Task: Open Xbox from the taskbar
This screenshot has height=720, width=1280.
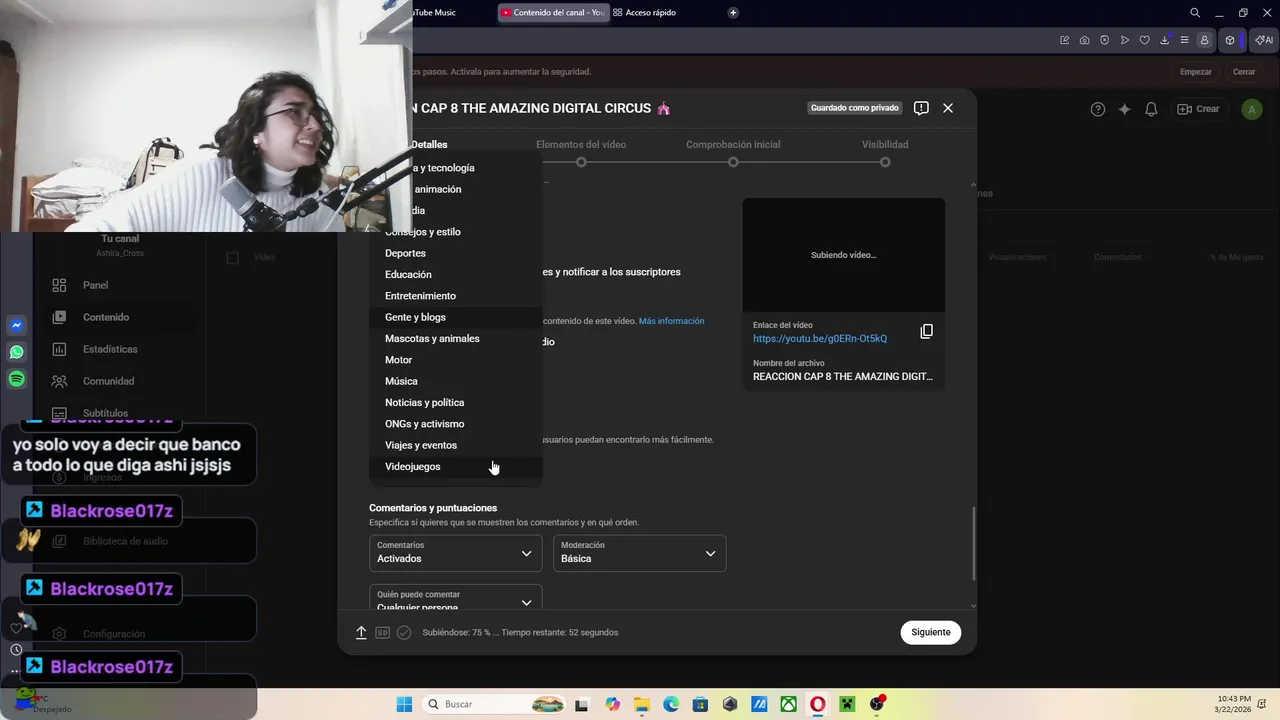Action: click(x=788, y=704)
